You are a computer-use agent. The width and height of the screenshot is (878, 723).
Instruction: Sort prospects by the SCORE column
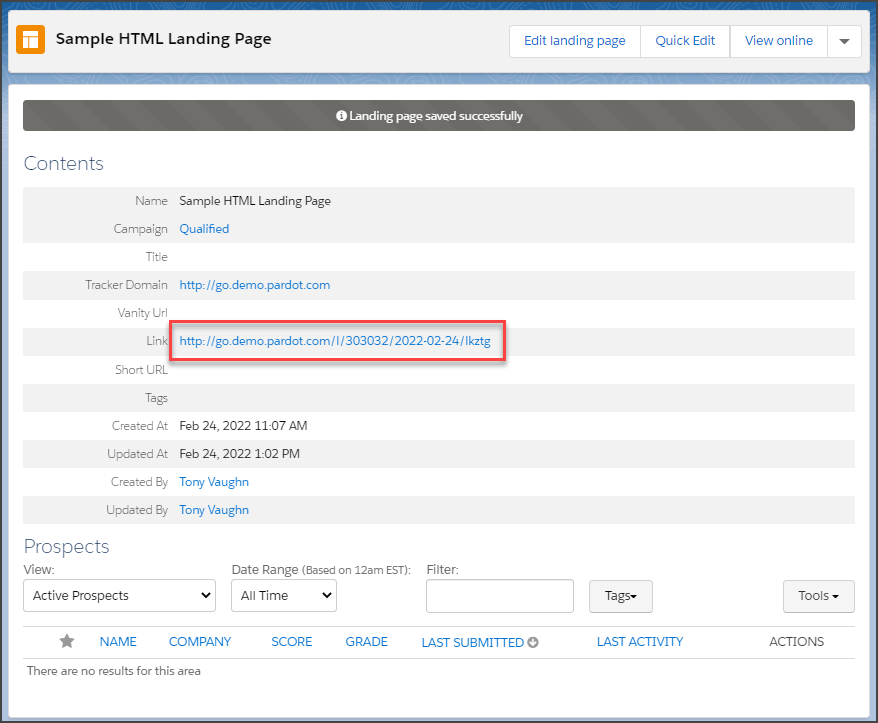point(292,642)
